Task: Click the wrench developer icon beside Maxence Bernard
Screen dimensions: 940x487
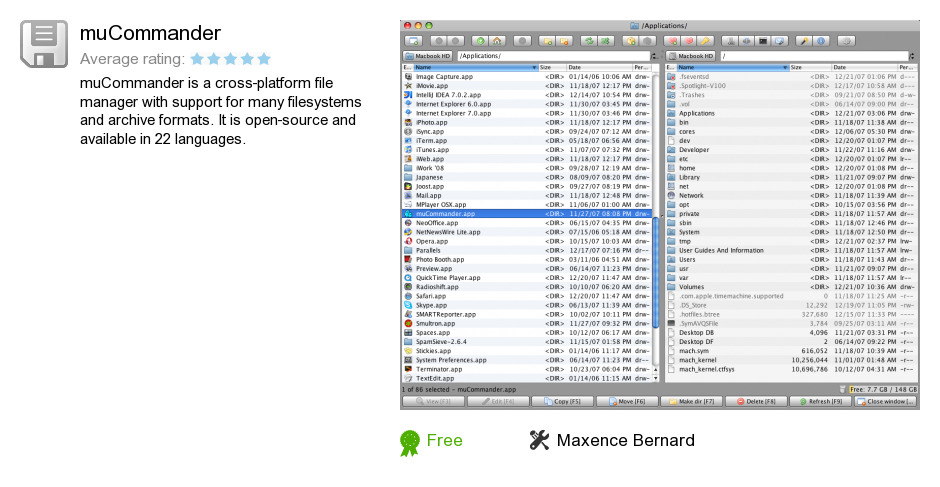Action: (x=540, y=440)
